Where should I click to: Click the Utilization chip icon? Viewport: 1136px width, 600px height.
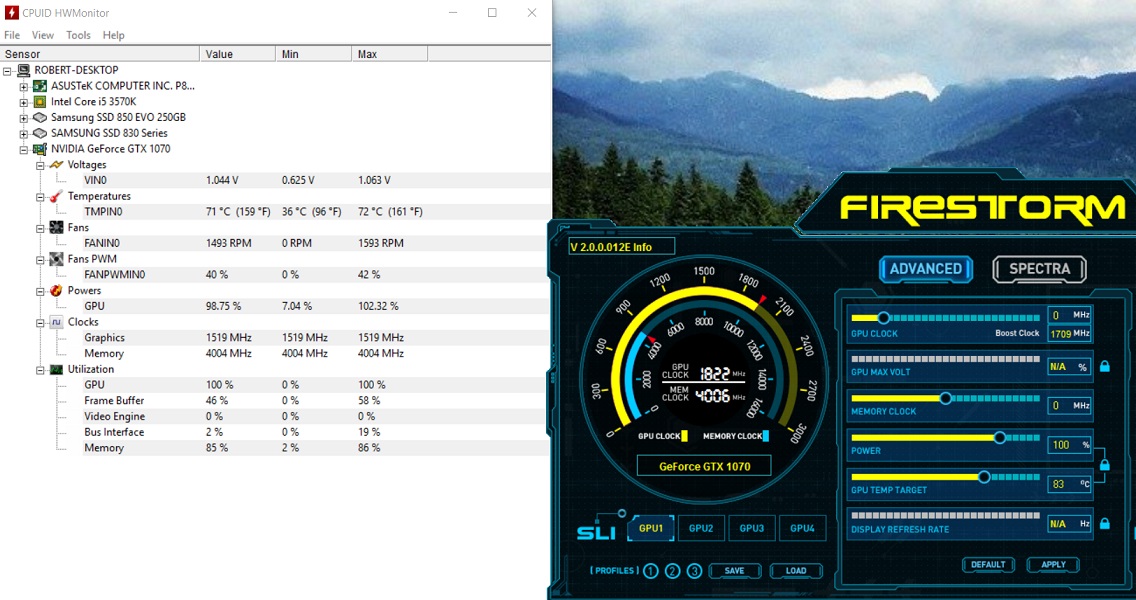[57, 370]
